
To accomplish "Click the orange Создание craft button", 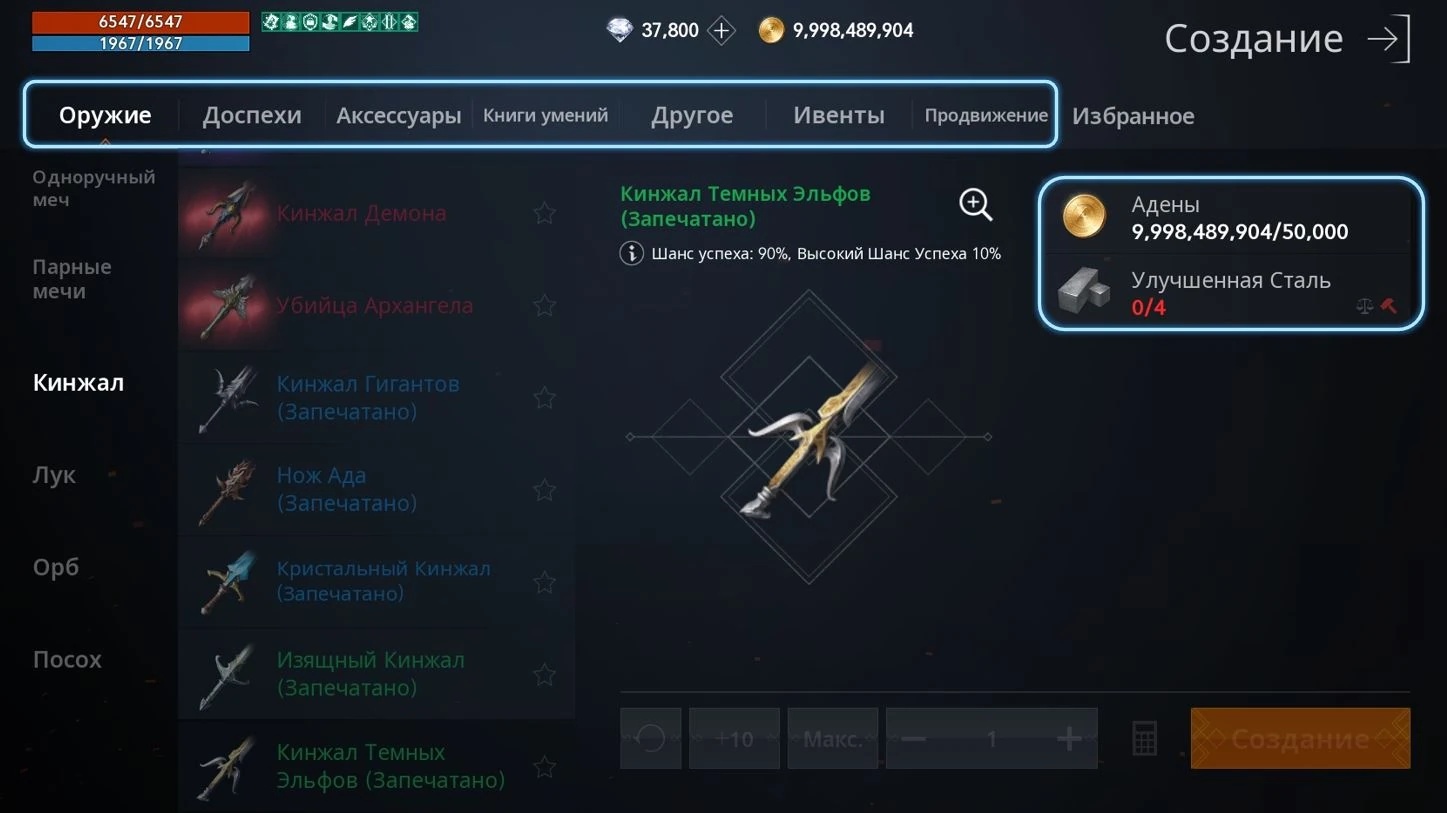I will [x=1300, y=739].
